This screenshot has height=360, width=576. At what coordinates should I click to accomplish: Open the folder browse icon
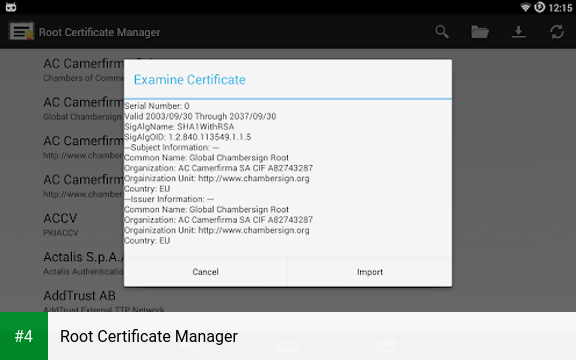click(480, 32)
